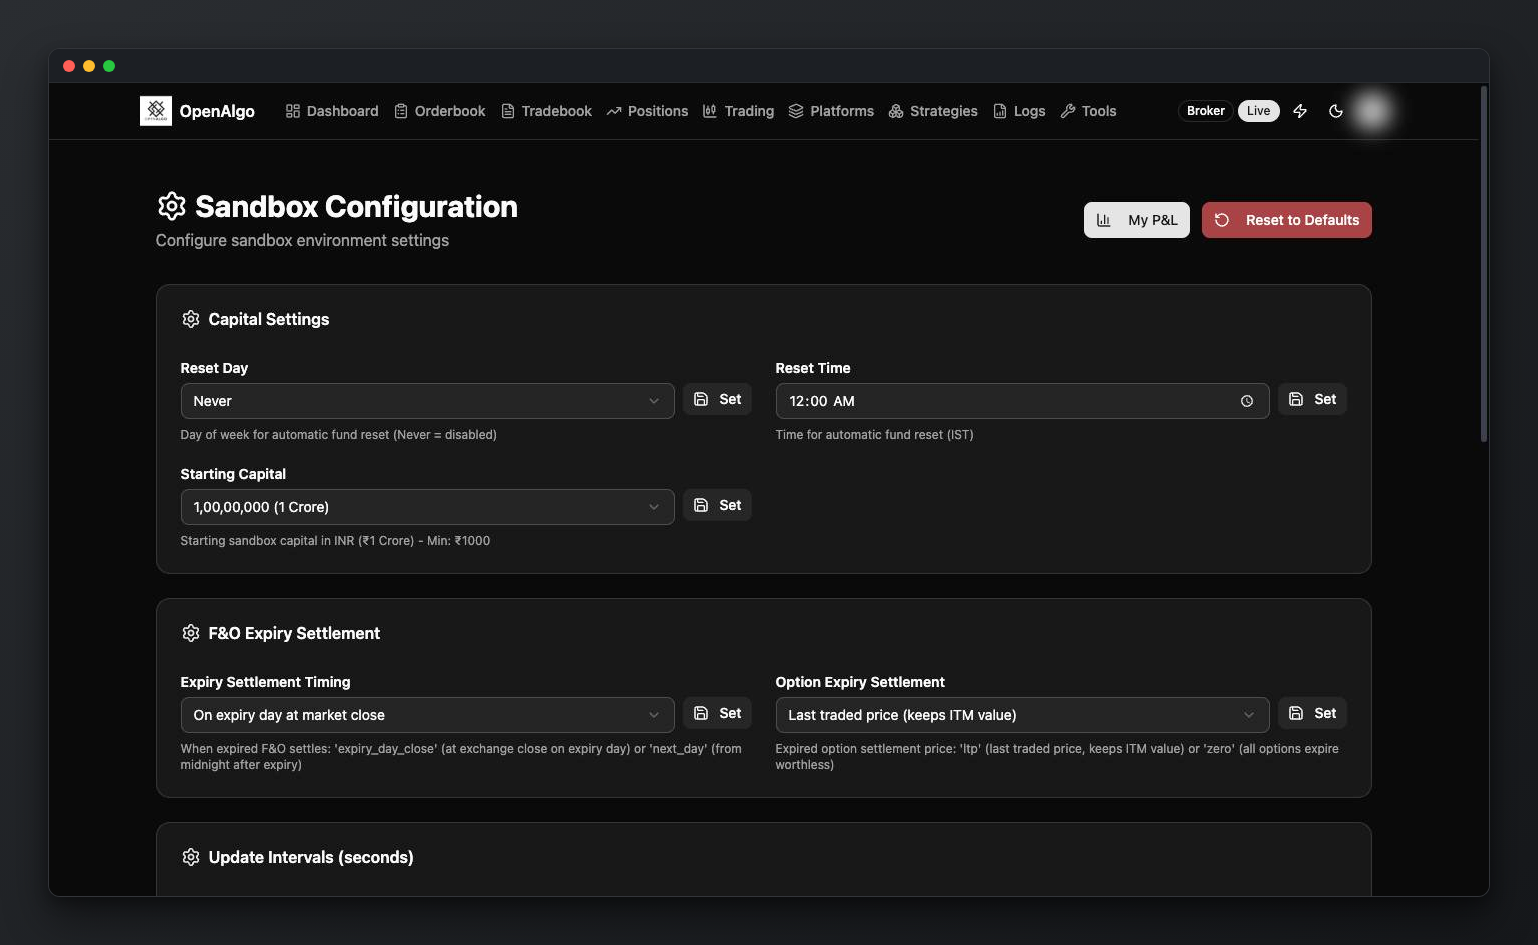Open the user profile avatar

[x=1372, y=111]
